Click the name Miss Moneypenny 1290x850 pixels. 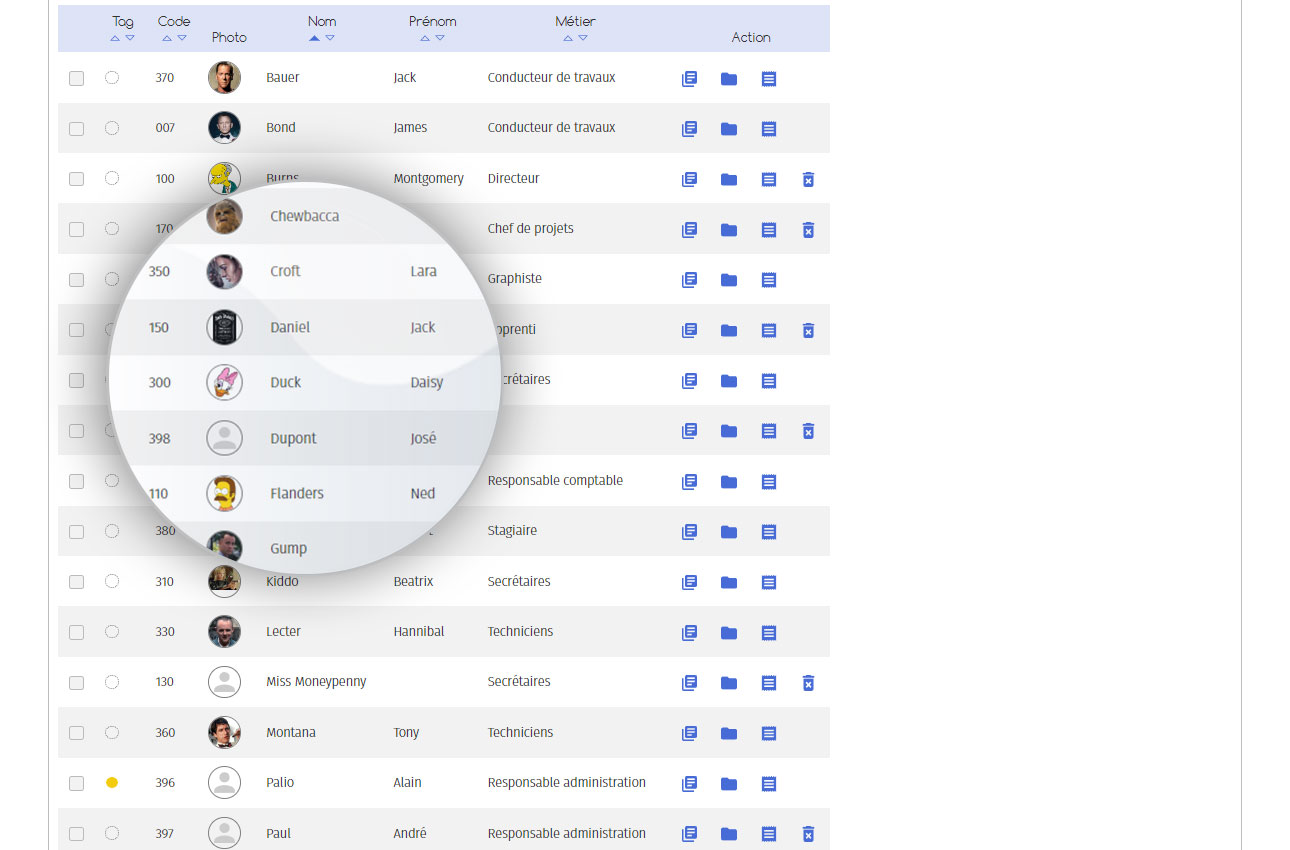tap(316, 682)
